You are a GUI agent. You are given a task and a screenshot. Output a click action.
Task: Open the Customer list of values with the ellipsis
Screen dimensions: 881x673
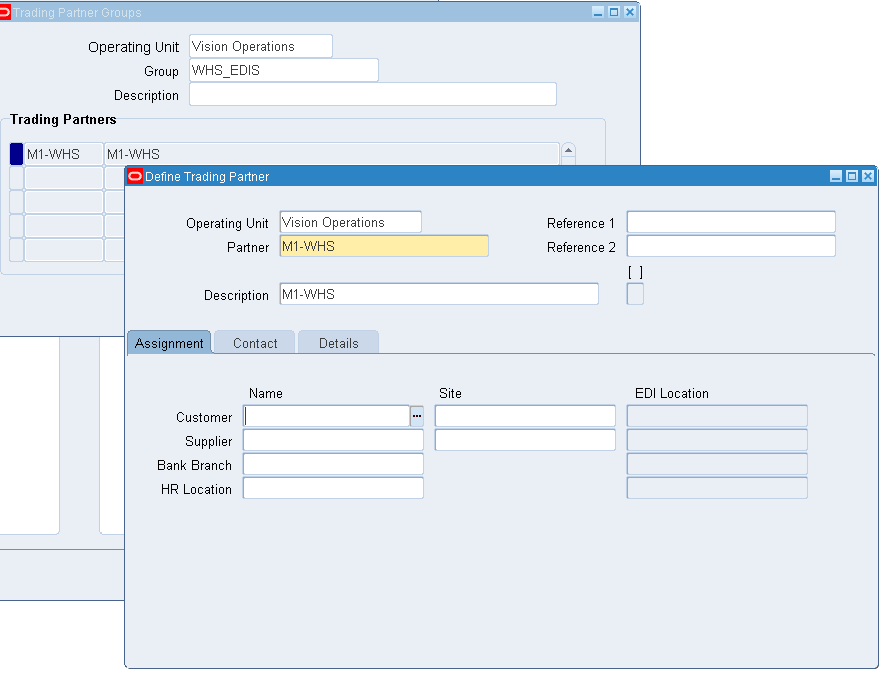417,415
